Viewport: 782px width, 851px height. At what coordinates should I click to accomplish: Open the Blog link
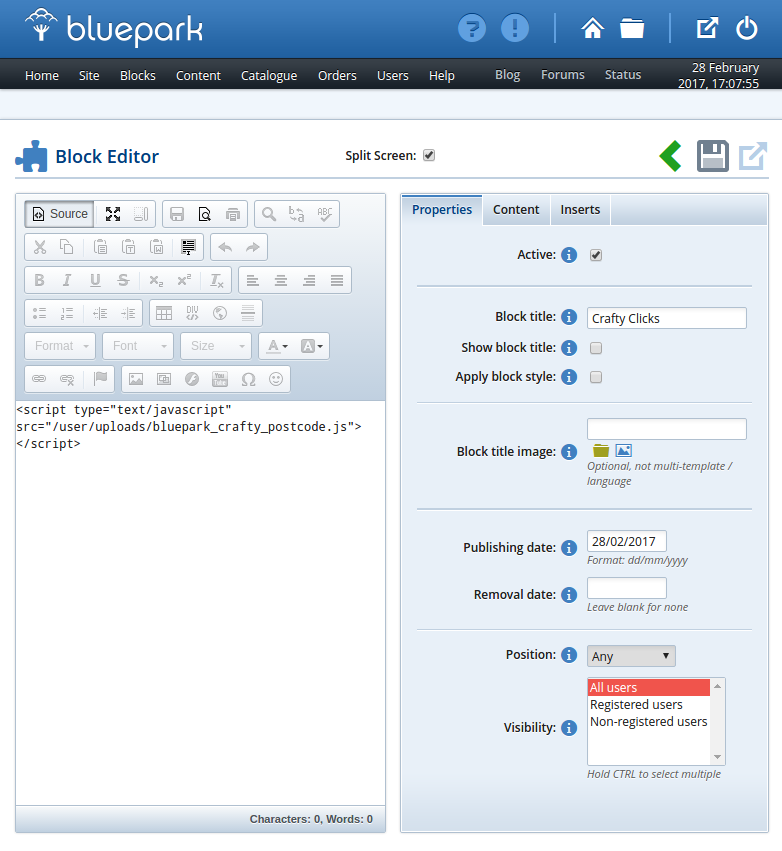(507, 74)
